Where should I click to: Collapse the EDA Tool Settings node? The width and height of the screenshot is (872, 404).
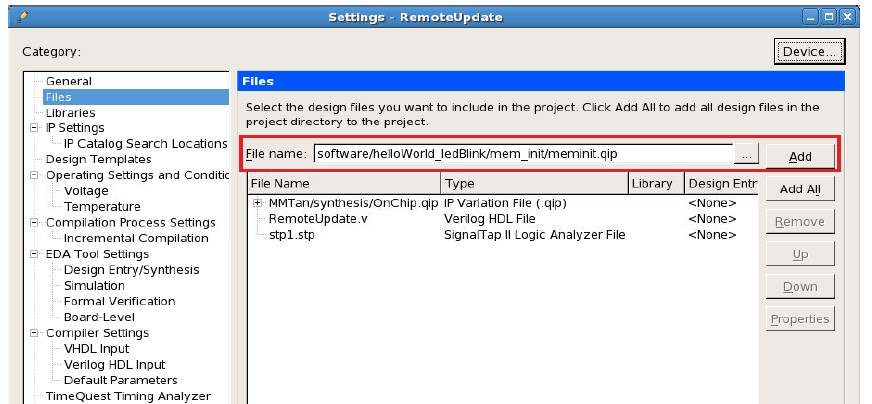coord(35,255)
